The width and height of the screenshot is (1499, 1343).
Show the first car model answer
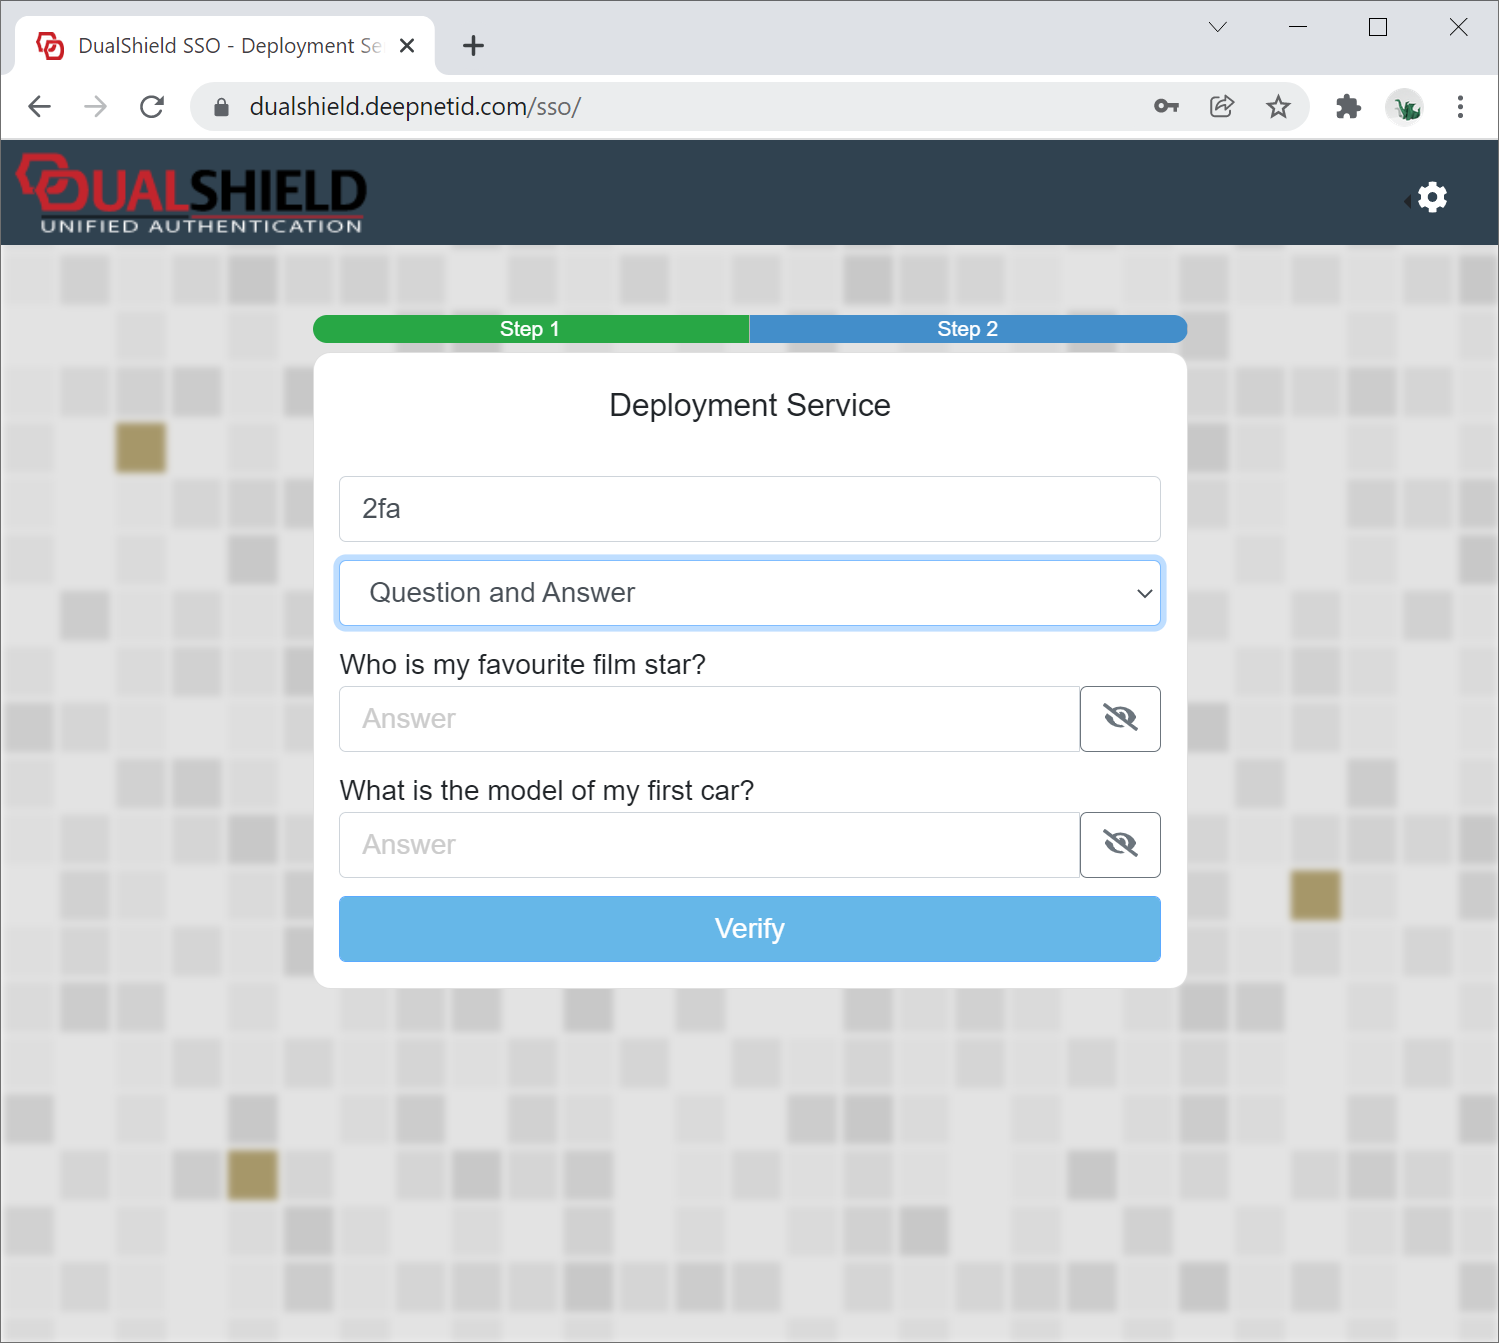[x=1120, y=845]
